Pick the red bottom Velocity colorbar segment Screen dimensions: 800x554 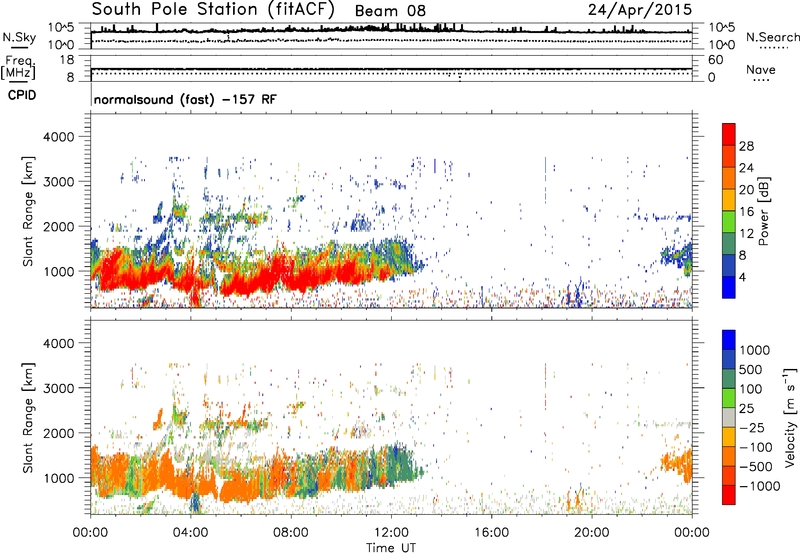[729, 495]
